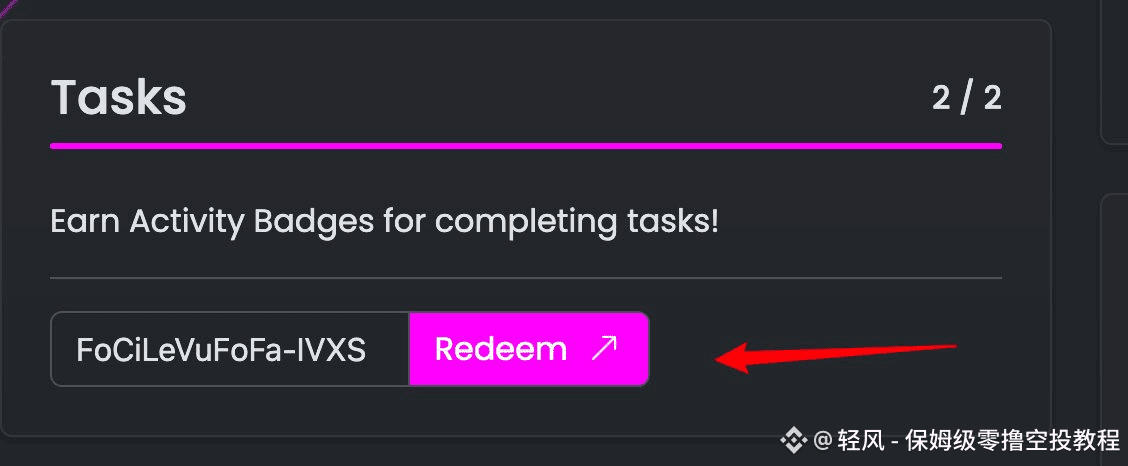Click the Binance diamond logo in the watermark
1128x466 pixels.
794,441
